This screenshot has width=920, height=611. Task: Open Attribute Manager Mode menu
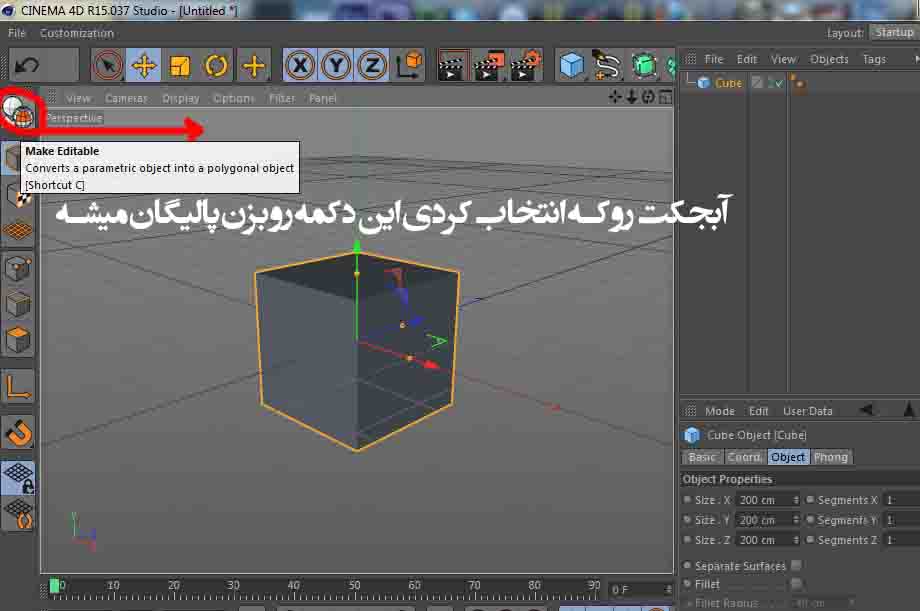click(719, 411)
